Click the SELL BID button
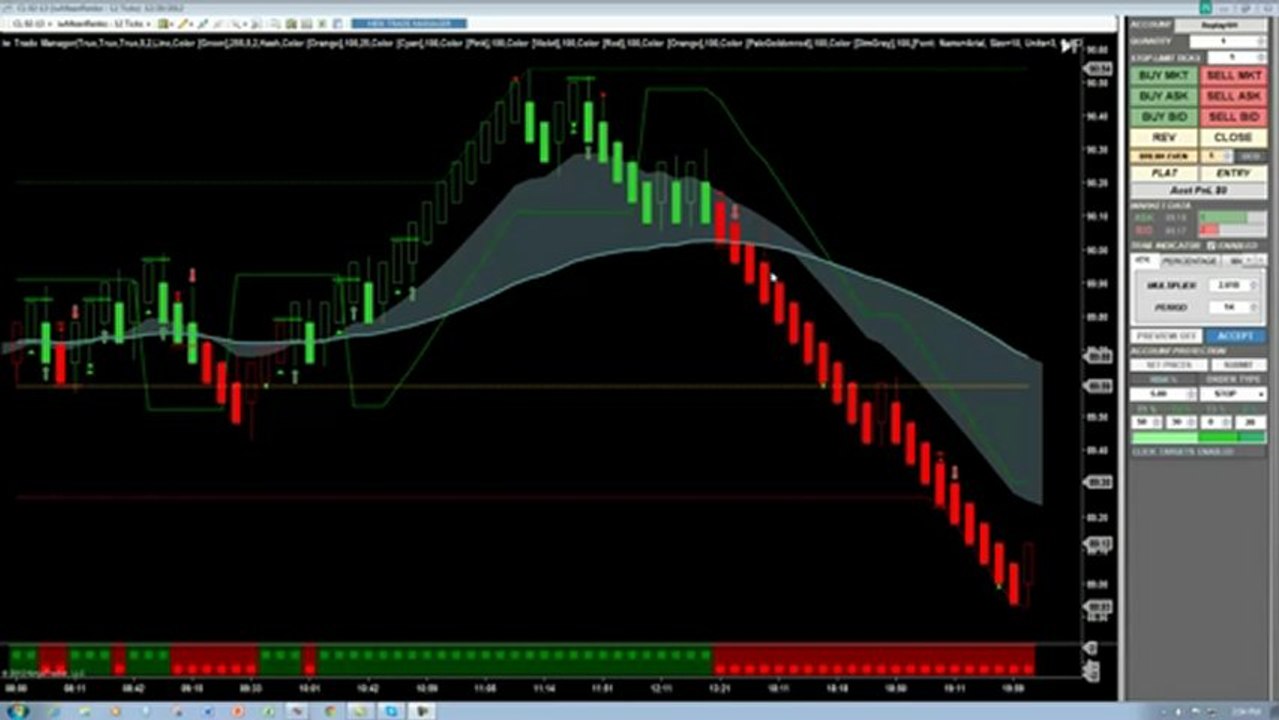 click(1233, 117)
